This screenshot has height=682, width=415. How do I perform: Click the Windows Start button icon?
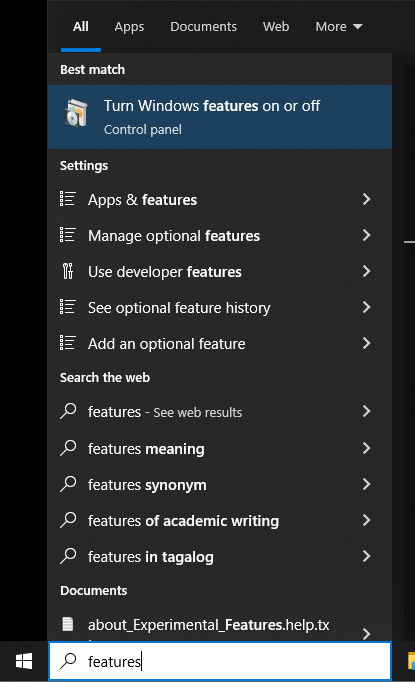(24, 662)
